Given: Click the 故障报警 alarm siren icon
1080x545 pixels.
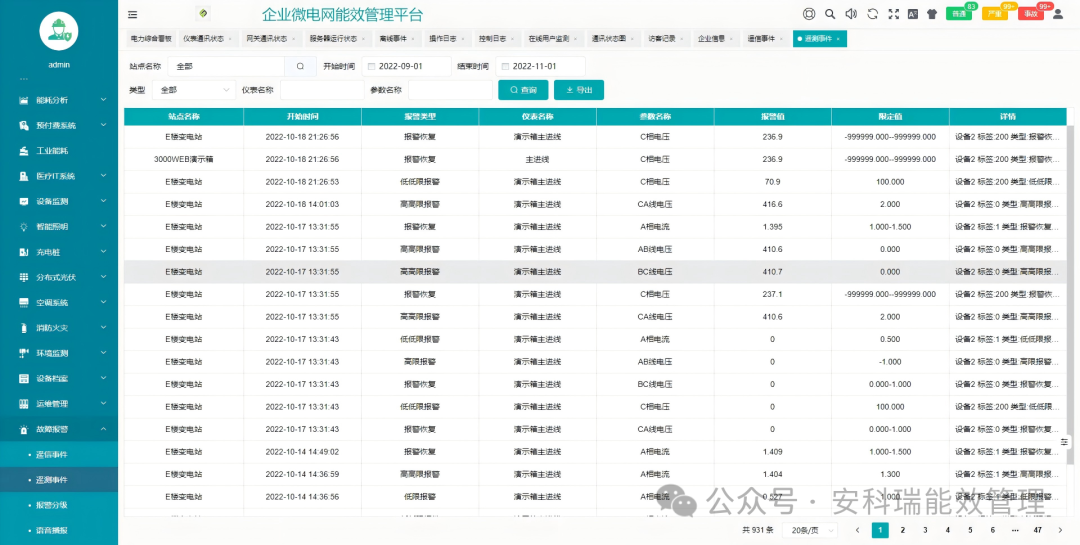Looking at the screenshot, I should (23, 429).
